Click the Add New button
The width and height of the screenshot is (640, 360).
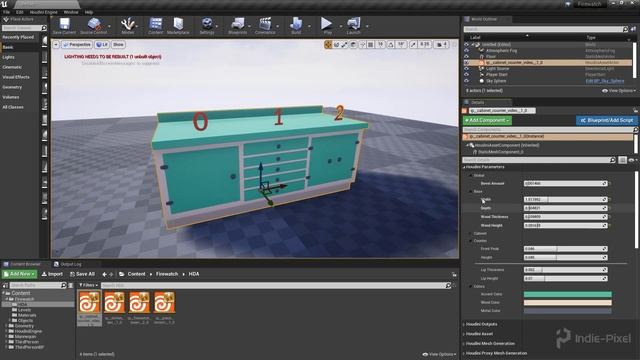[x=19, y=274]
